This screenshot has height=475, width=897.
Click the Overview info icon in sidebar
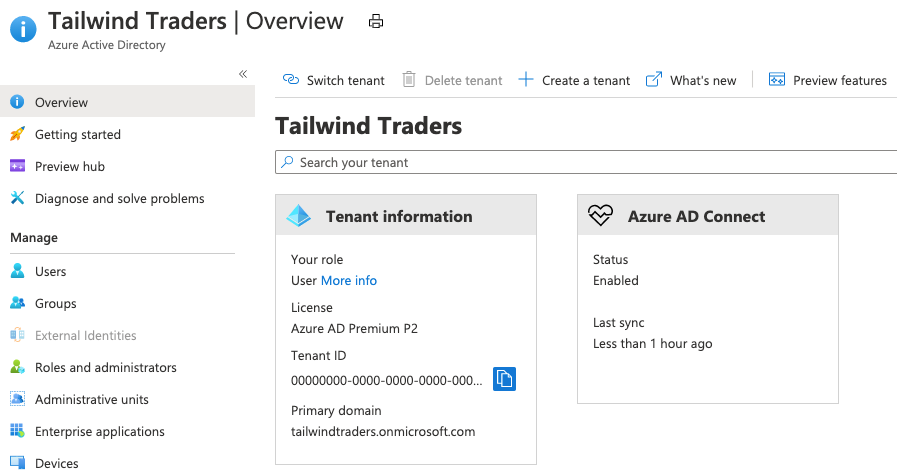click(17, 102)
